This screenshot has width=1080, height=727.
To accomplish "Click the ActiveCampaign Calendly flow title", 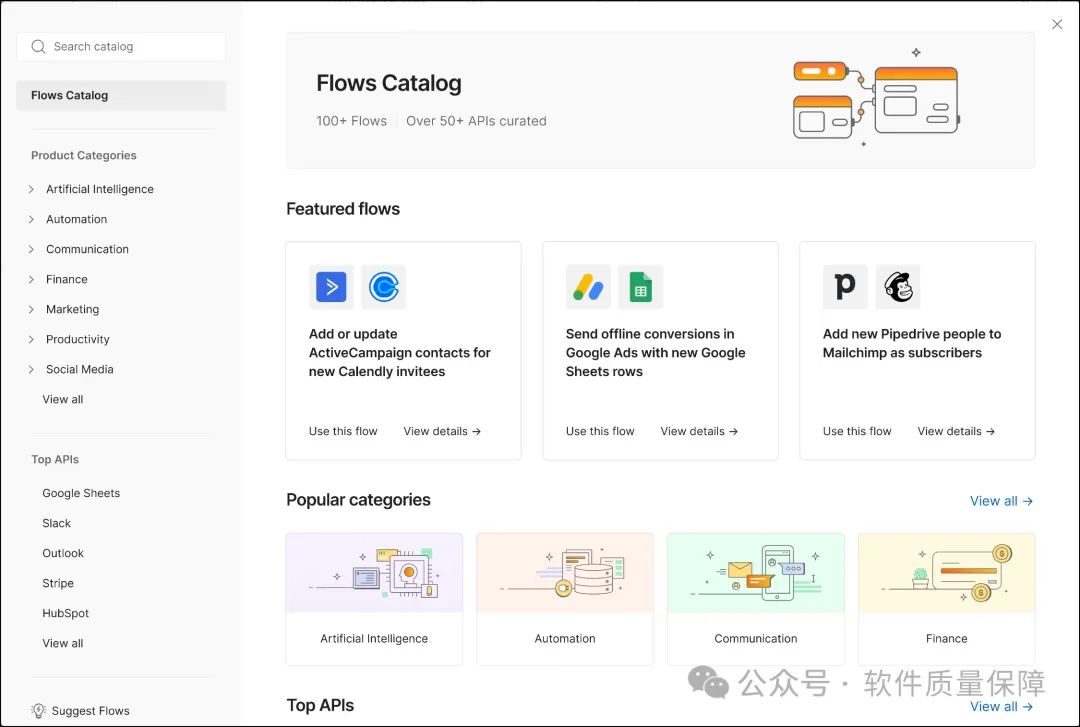I will 399,352.
